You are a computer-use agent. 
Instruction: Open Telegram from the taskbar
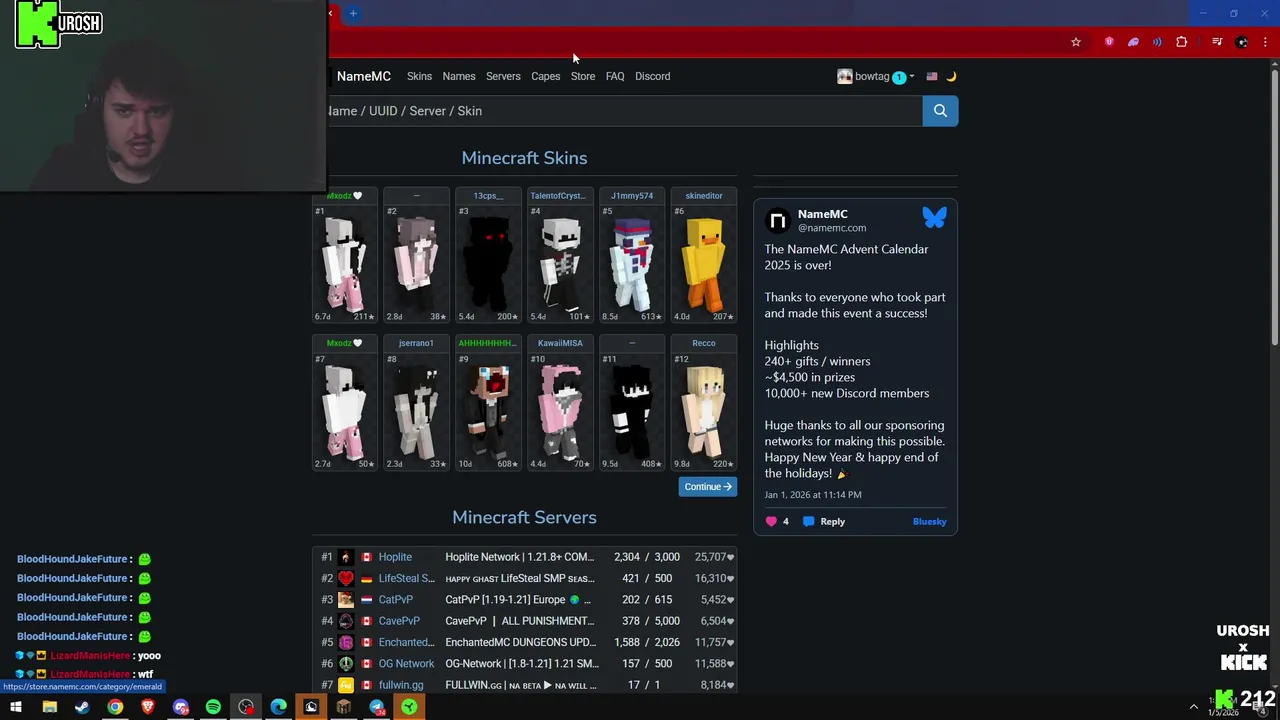(x=377, y=707)
